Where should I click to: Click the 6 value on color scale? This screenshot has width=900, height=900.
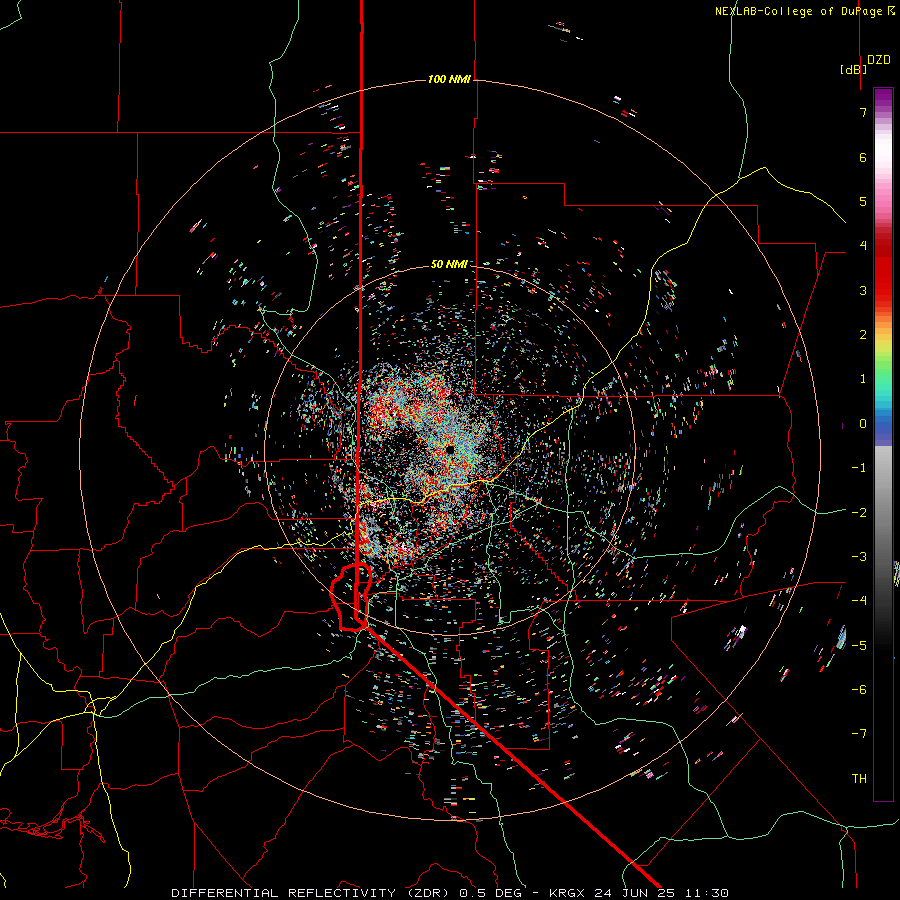863,157
